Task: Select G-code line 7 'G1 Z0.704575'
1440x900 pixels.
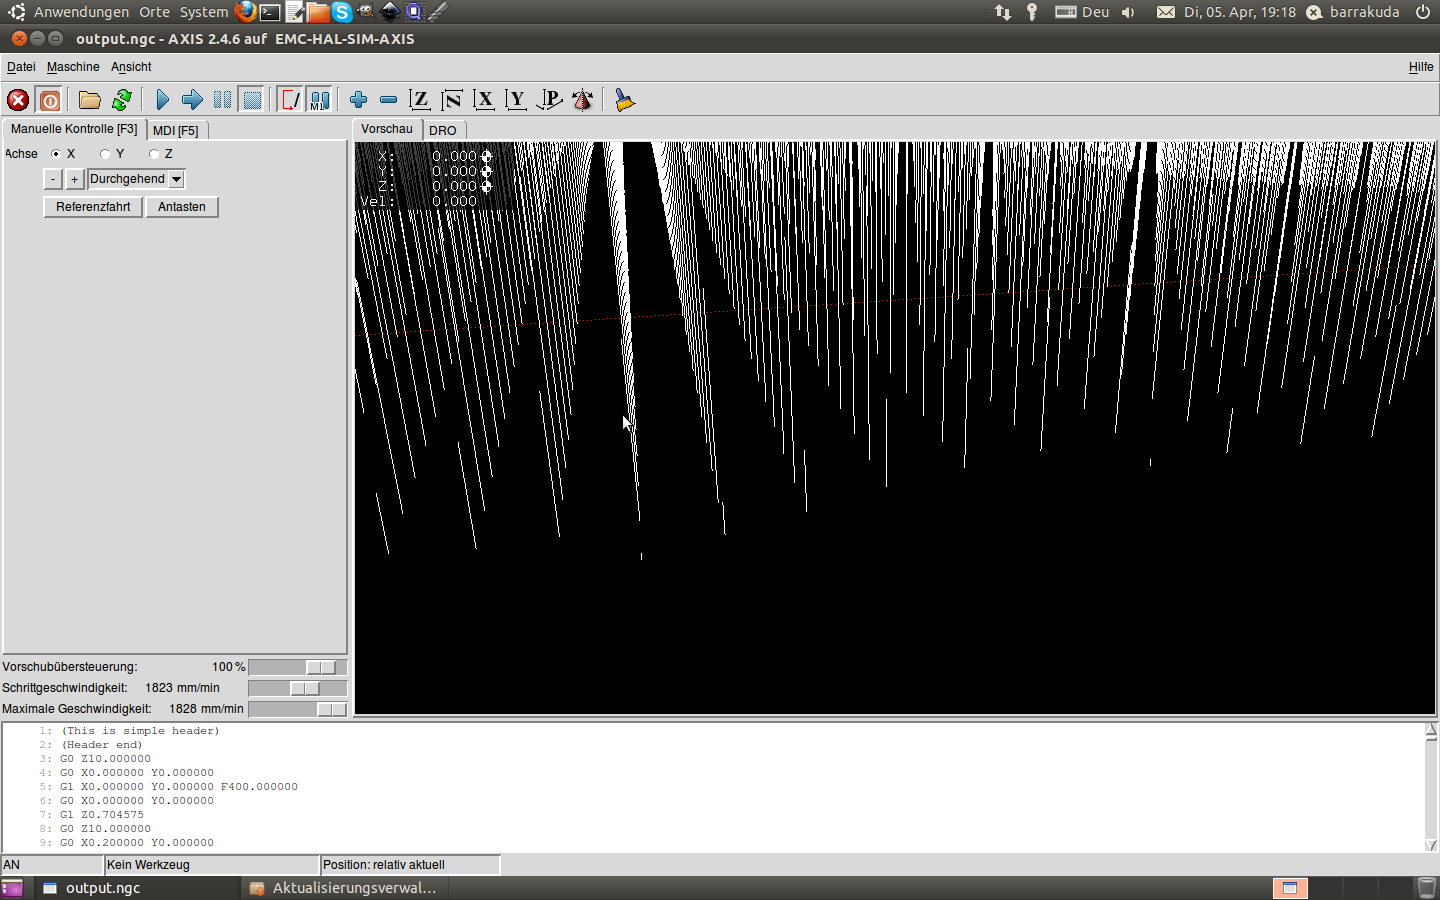Action: 102,815
